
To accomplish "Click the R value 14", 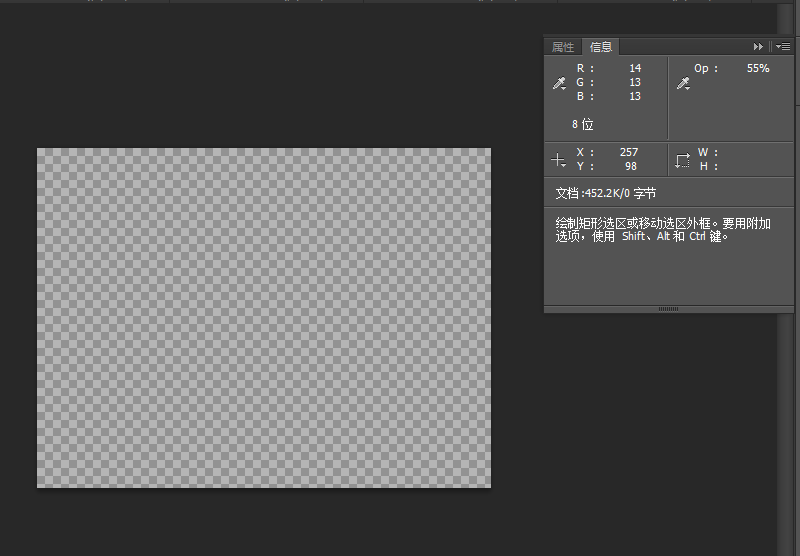I will point(635,68).
